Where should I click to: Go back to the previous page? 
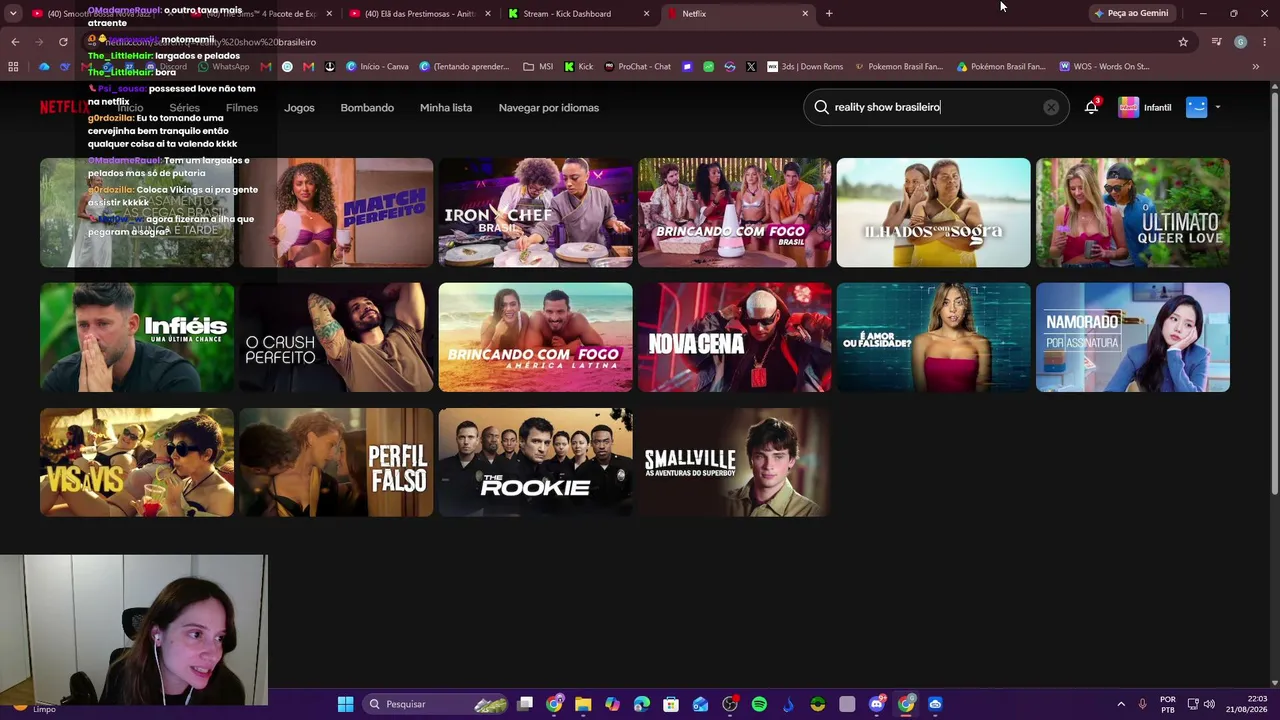[15, 42]
